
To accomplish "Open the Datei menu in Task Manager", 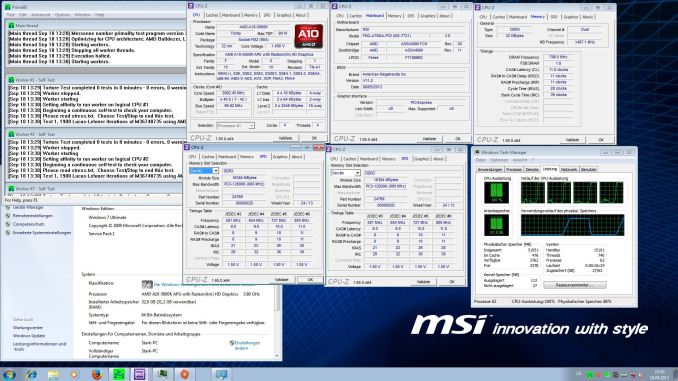I will [x=481, y=160].
